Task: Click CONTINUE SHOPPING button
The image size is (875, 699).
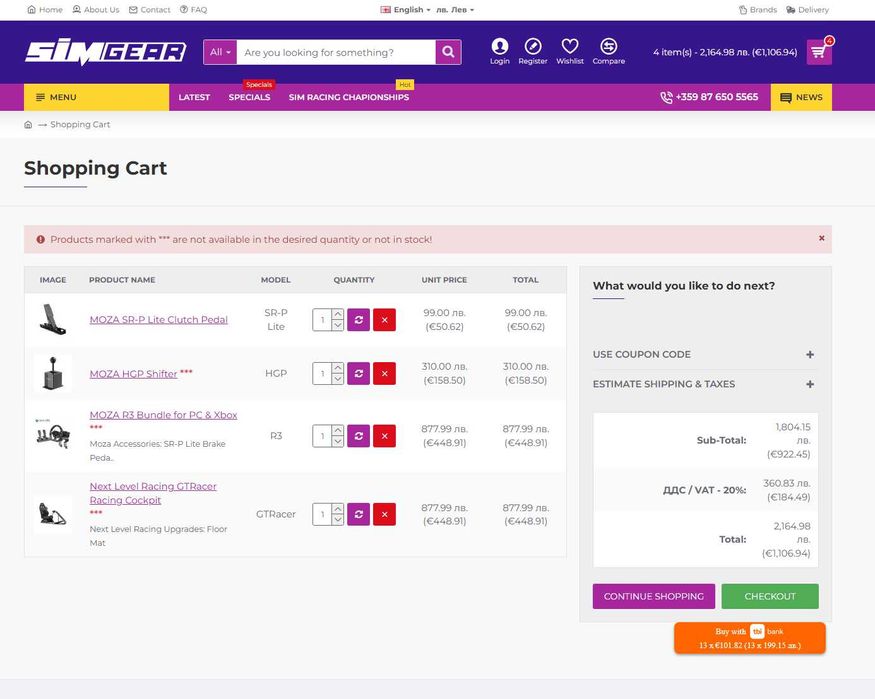Action: (x=653, y=596)
